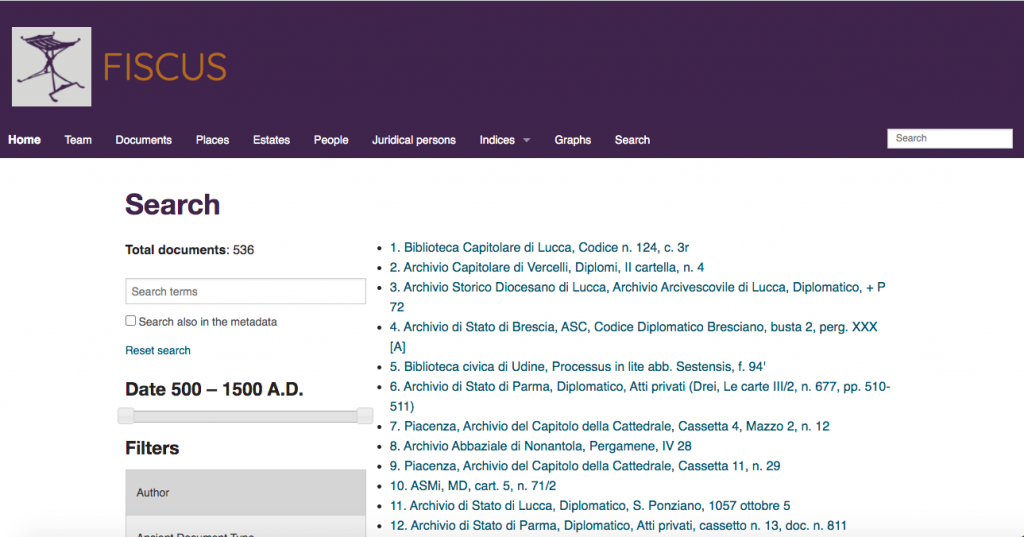1024x537 pixels.
Task: Open the Graphs page
Action: pyautogui.click(x=573, y=140)
